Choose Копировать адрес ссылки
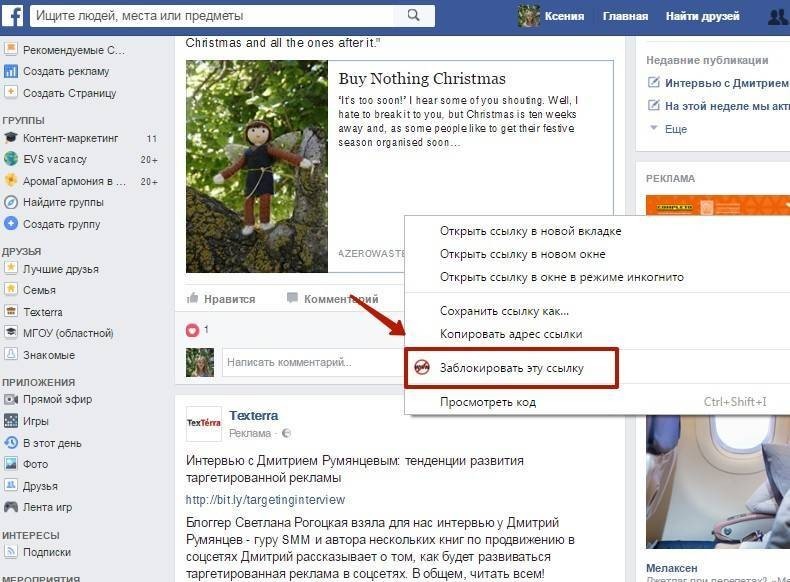Screen dimensions: 790x582 (511, 334)
